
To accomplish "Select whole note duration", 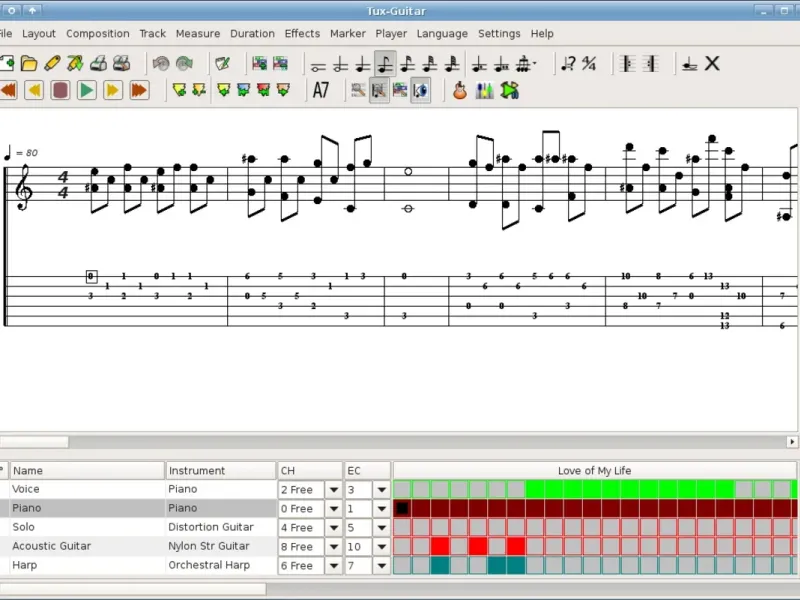I will pos(318,65).
